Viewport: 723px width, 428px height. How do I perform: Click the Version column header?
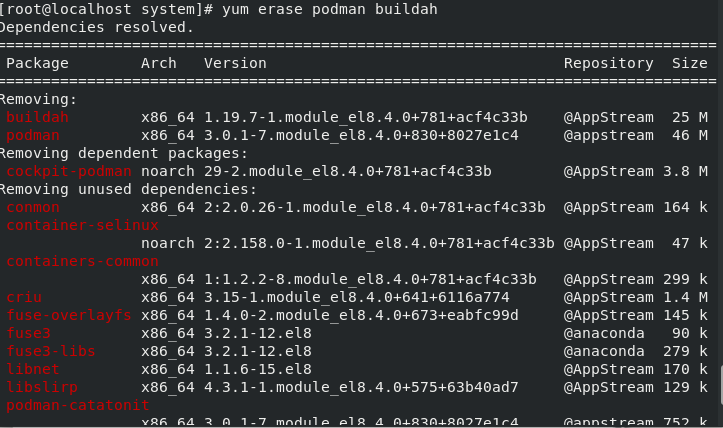coord(235,63)
